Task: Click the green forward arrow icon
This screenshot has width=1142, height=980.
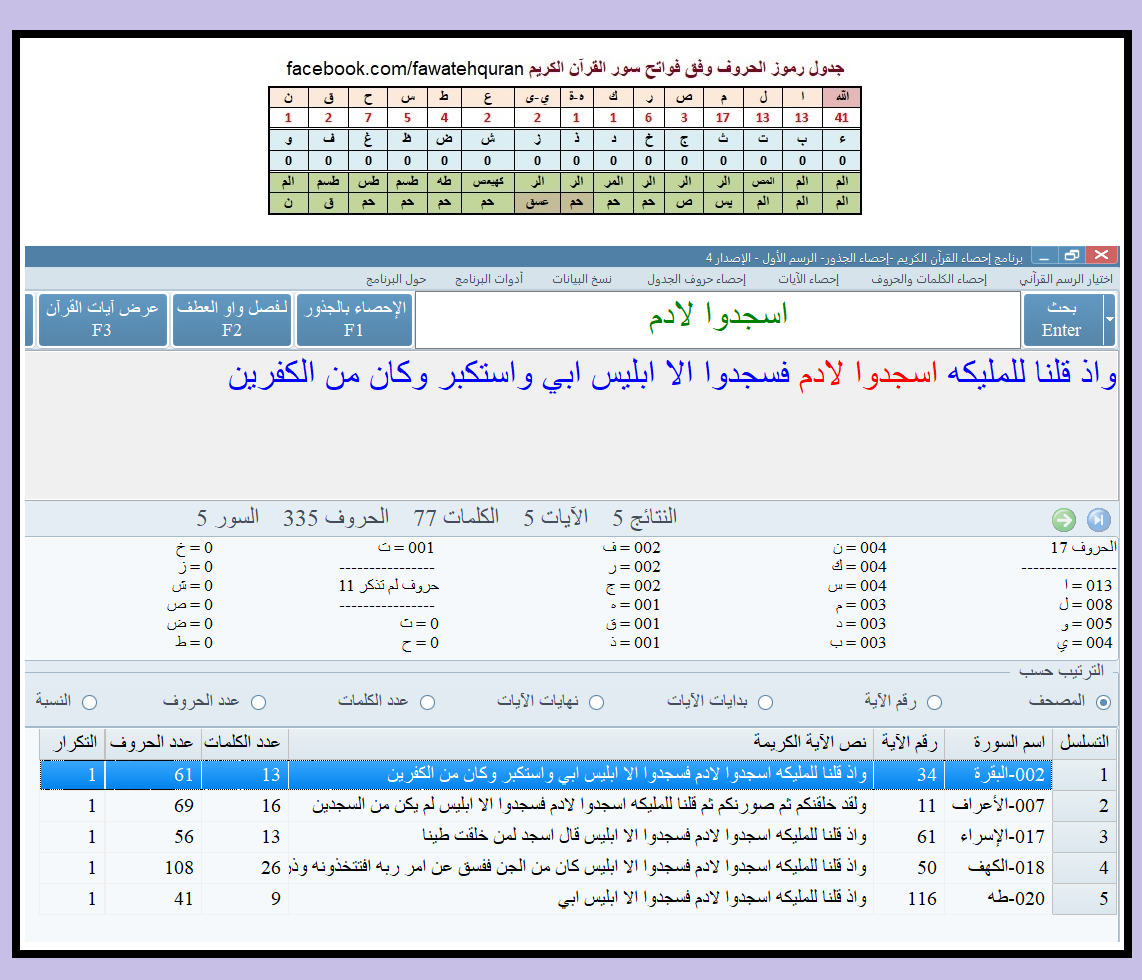Action: point(1063,520)
